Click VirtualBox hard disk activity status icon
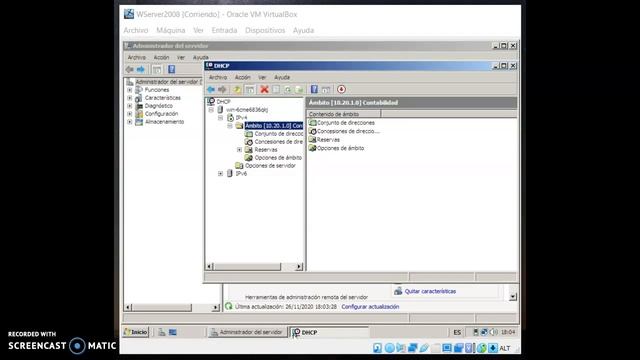The width and height of the screenshot is (640, 360). 378,348
